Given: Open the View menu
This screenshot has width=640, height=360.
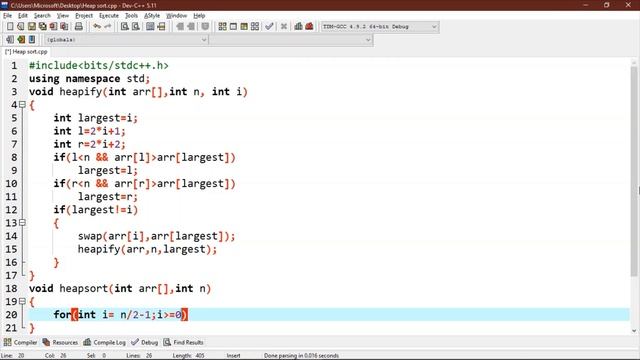Looking at the screenshot, I should click(x=62, y=16).
